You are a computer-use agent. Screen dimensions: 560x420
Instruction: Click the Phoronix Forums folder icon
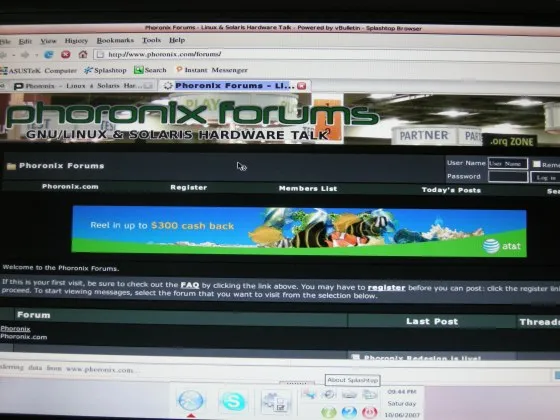(11, 166)
